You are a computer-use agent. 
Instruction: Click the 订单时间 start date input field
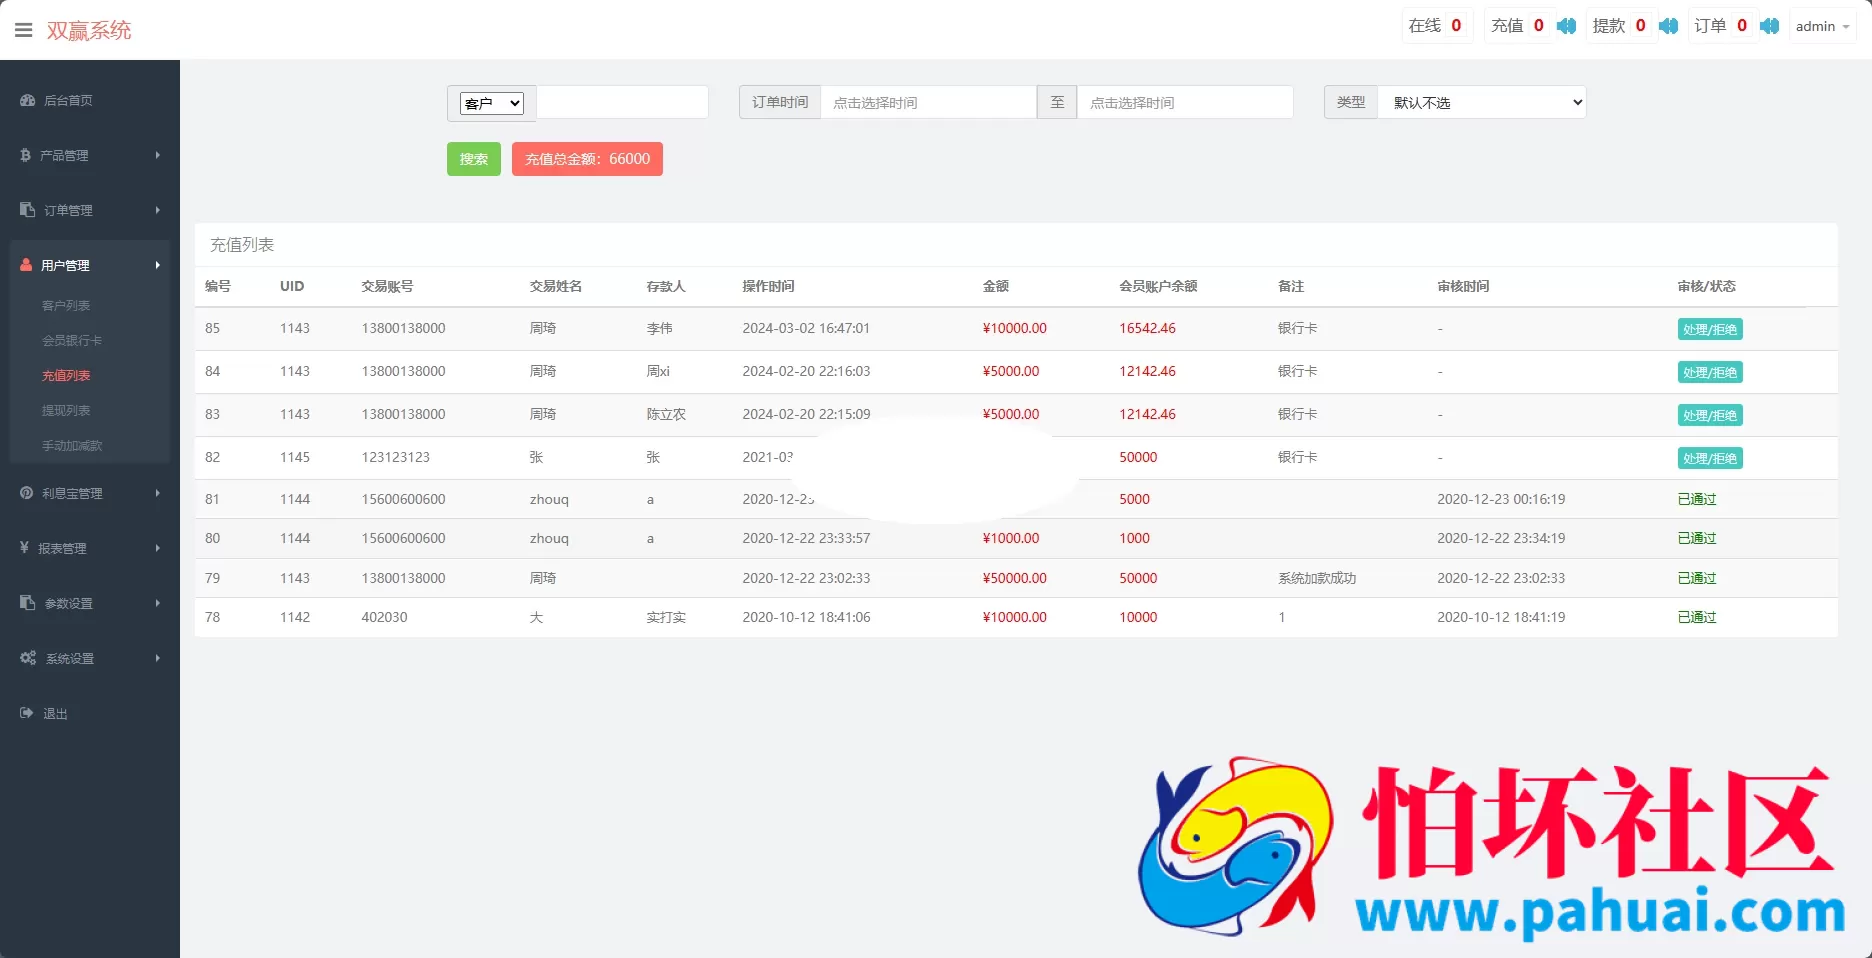coord(930,102)
